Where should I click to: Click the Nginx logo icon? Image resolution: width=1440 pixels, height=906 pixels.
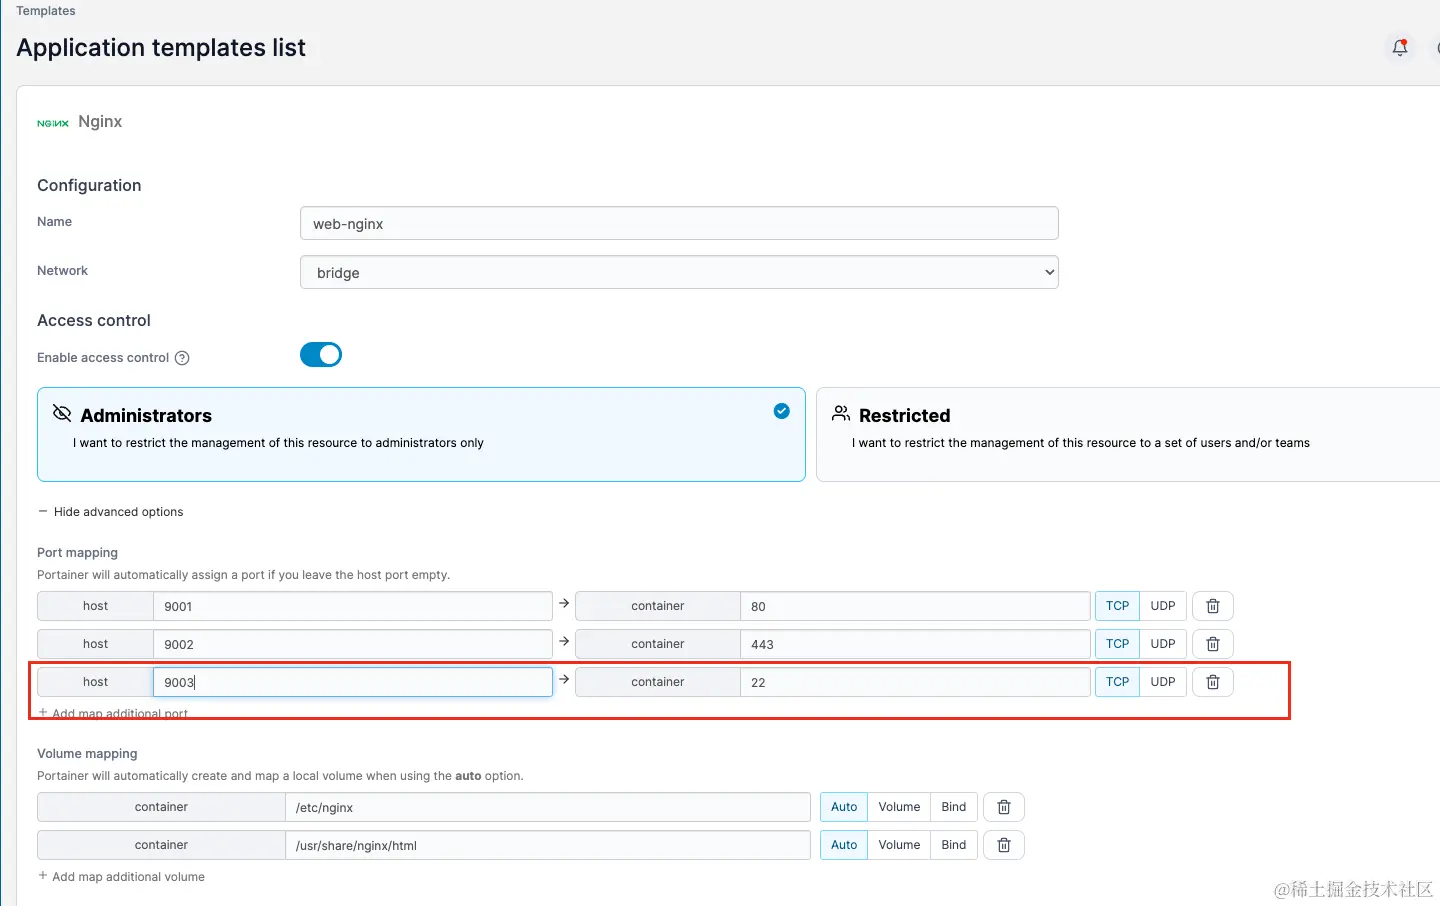click(x=53, y=123)
